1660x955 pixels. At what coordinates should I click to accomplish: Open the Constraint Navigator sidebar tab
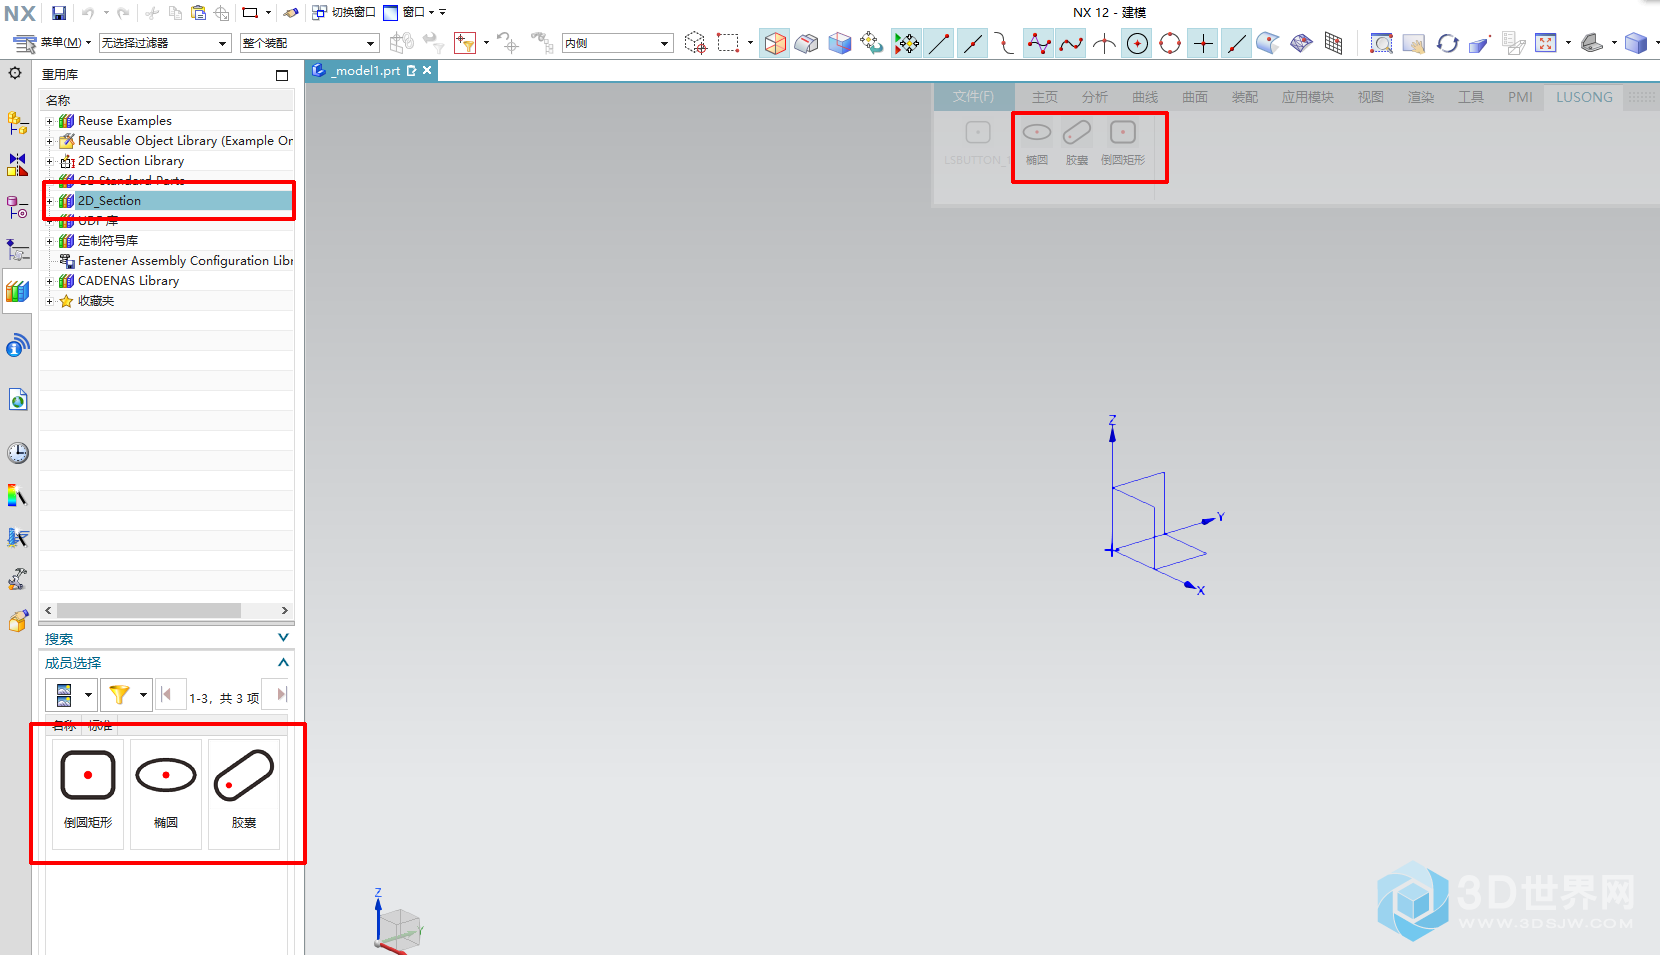17,165
